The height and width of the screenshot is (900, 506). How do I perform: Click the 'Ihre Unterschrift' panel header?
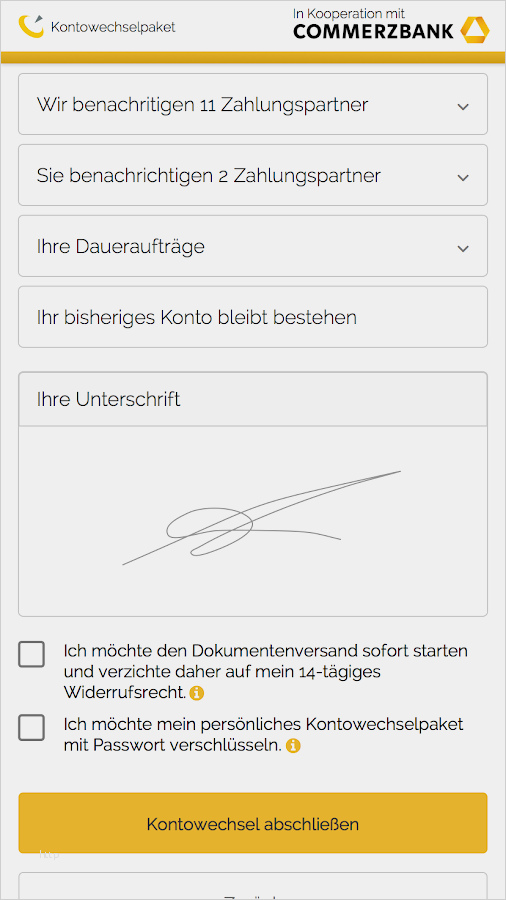coord(253,399)
